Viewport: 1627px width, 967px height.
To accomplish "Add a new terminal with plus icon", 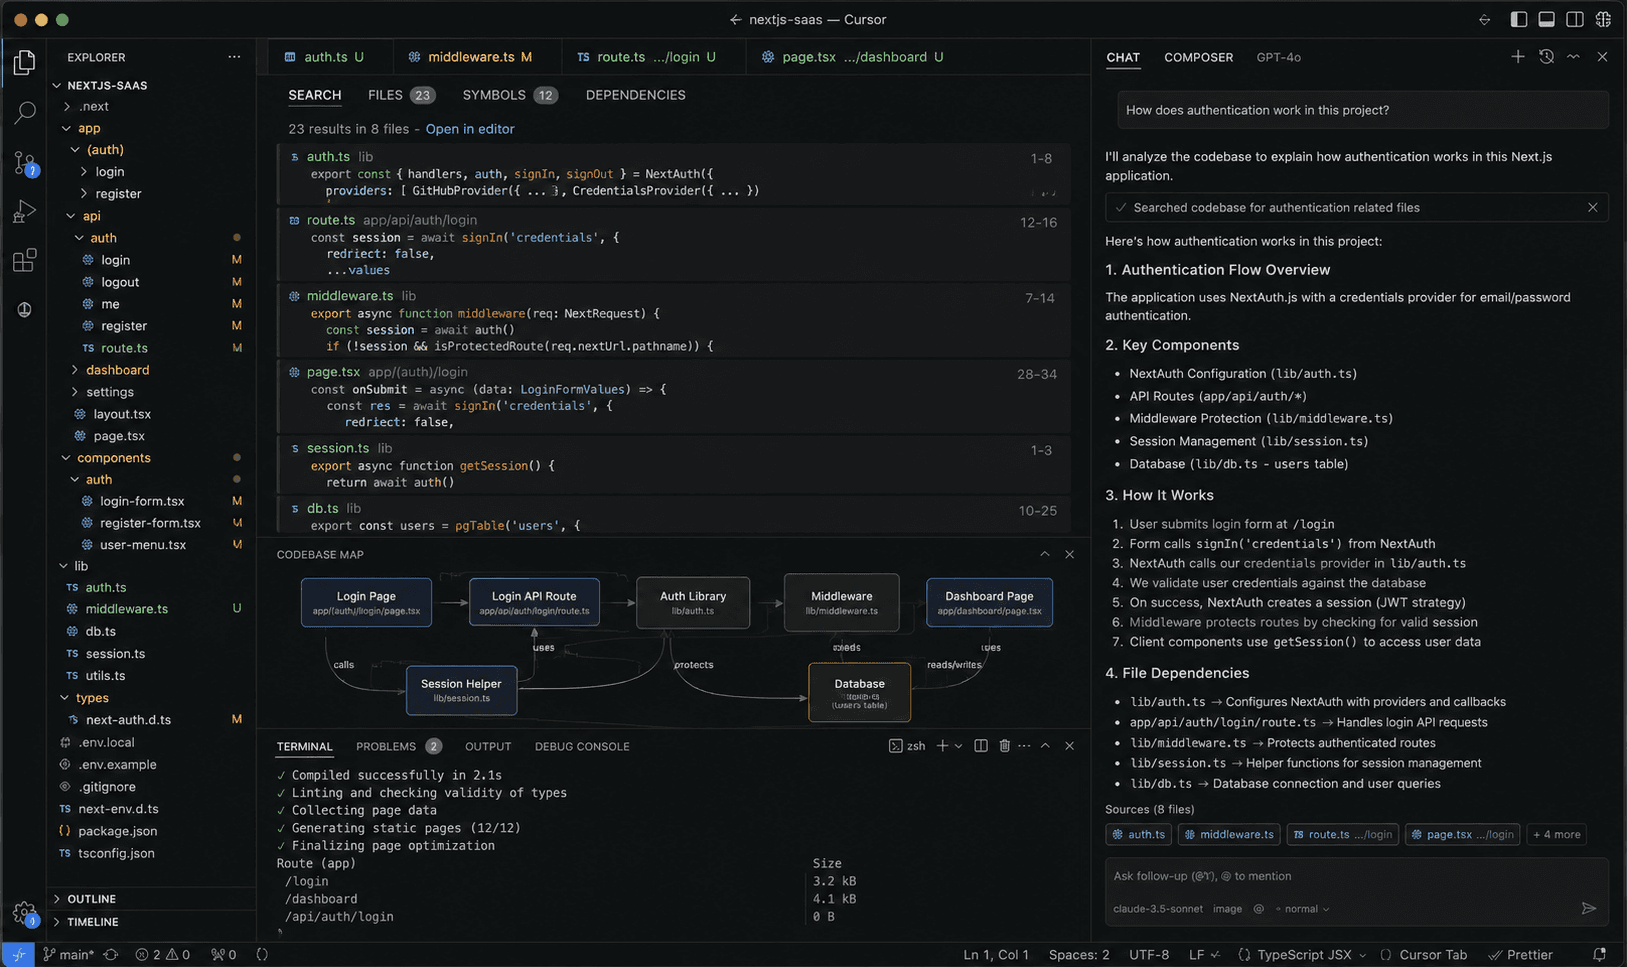I will click(x=942, y=746).
